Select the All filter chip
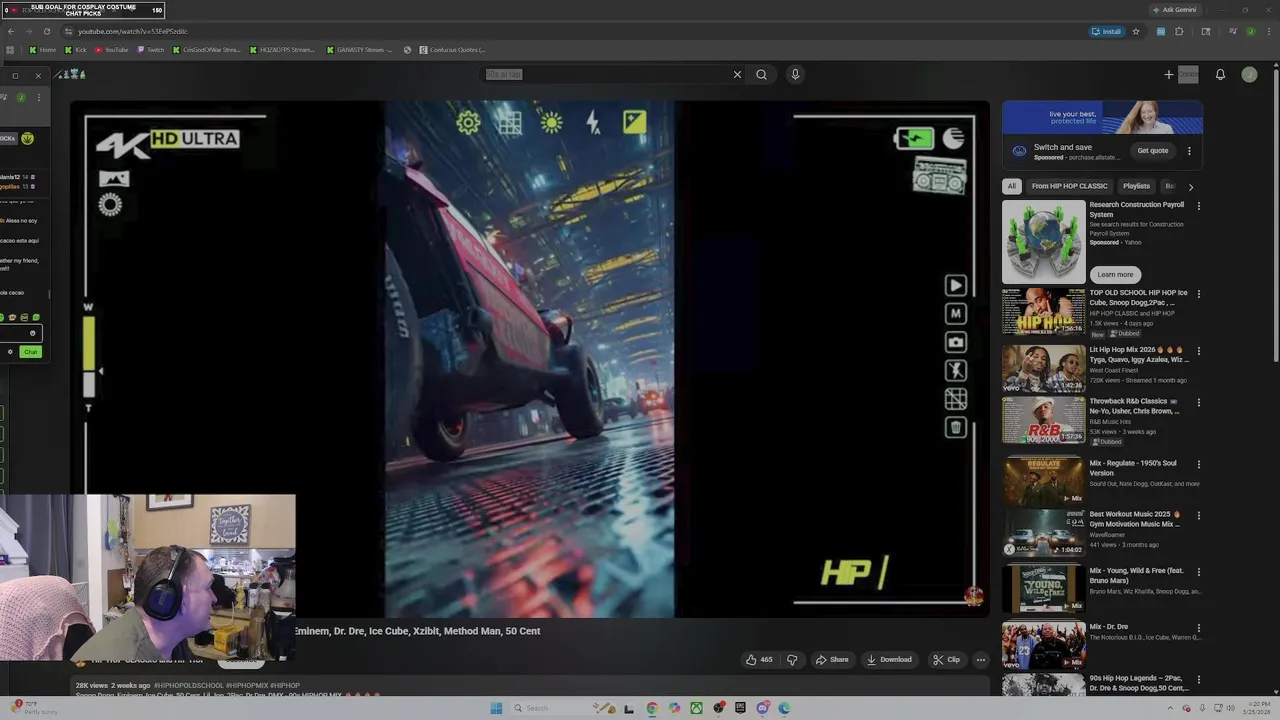 (1011, 186)
